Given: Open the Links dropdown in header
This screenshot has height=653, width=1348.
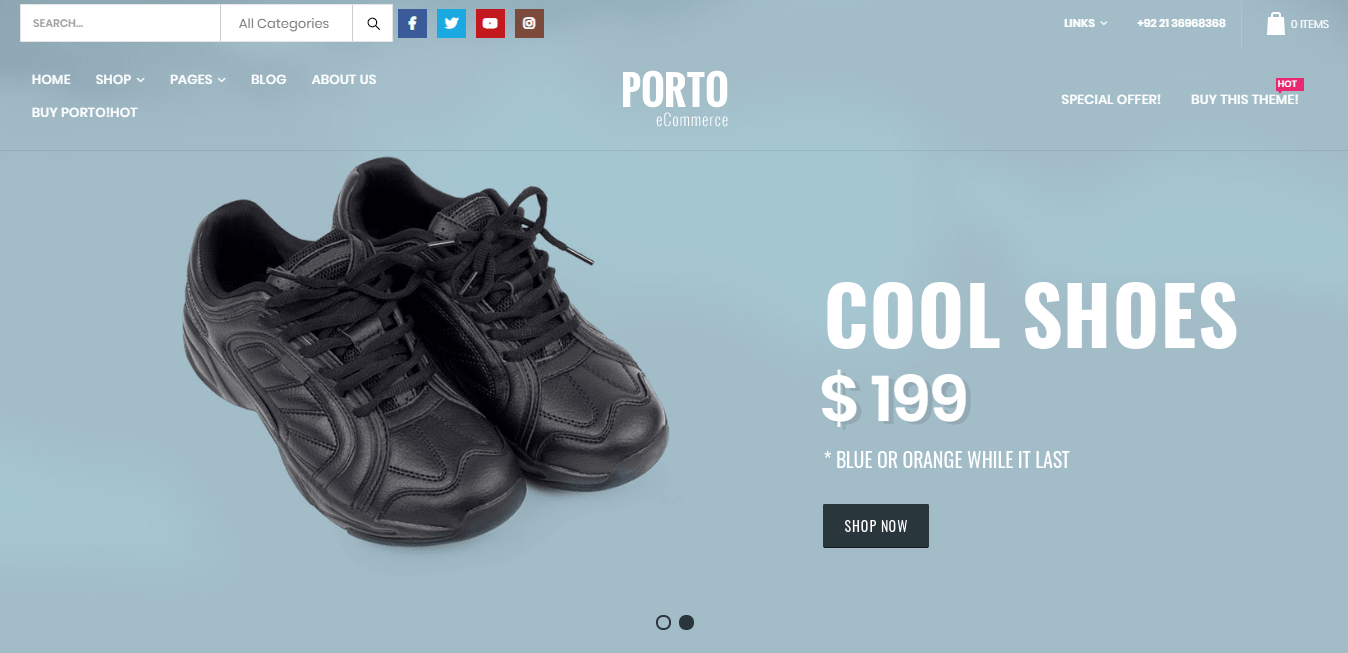Looking at the screenshot, I should 1085,23.
